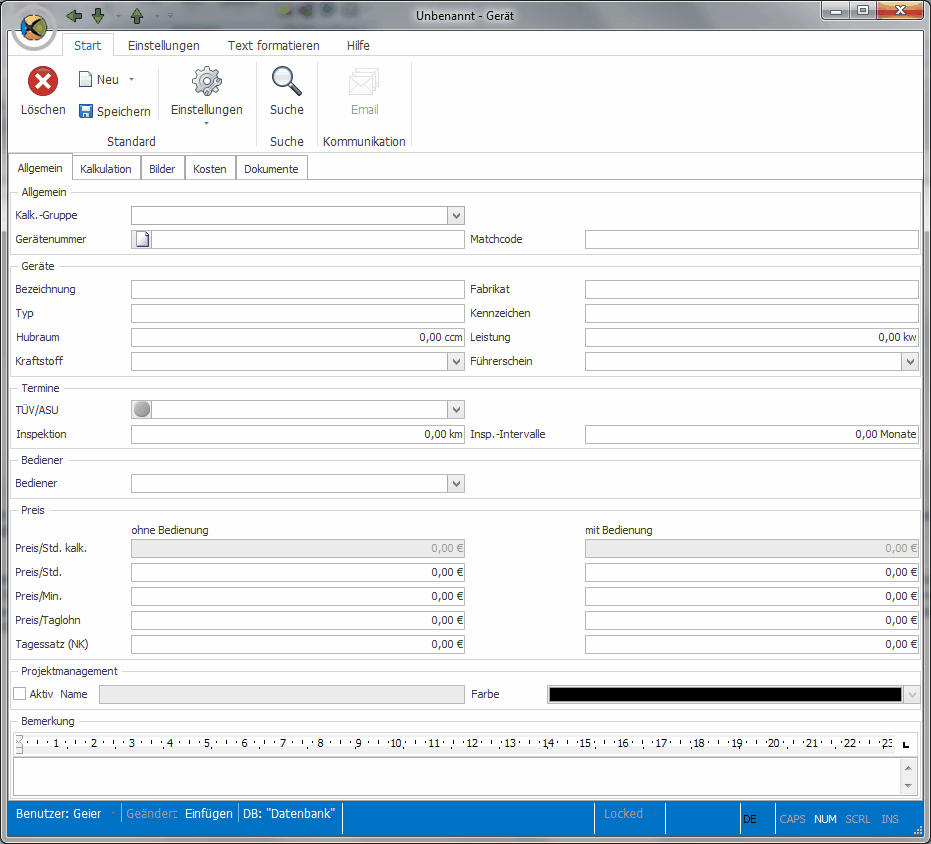
Task: Click into the Matchcode input field
Action: point(752,239)
